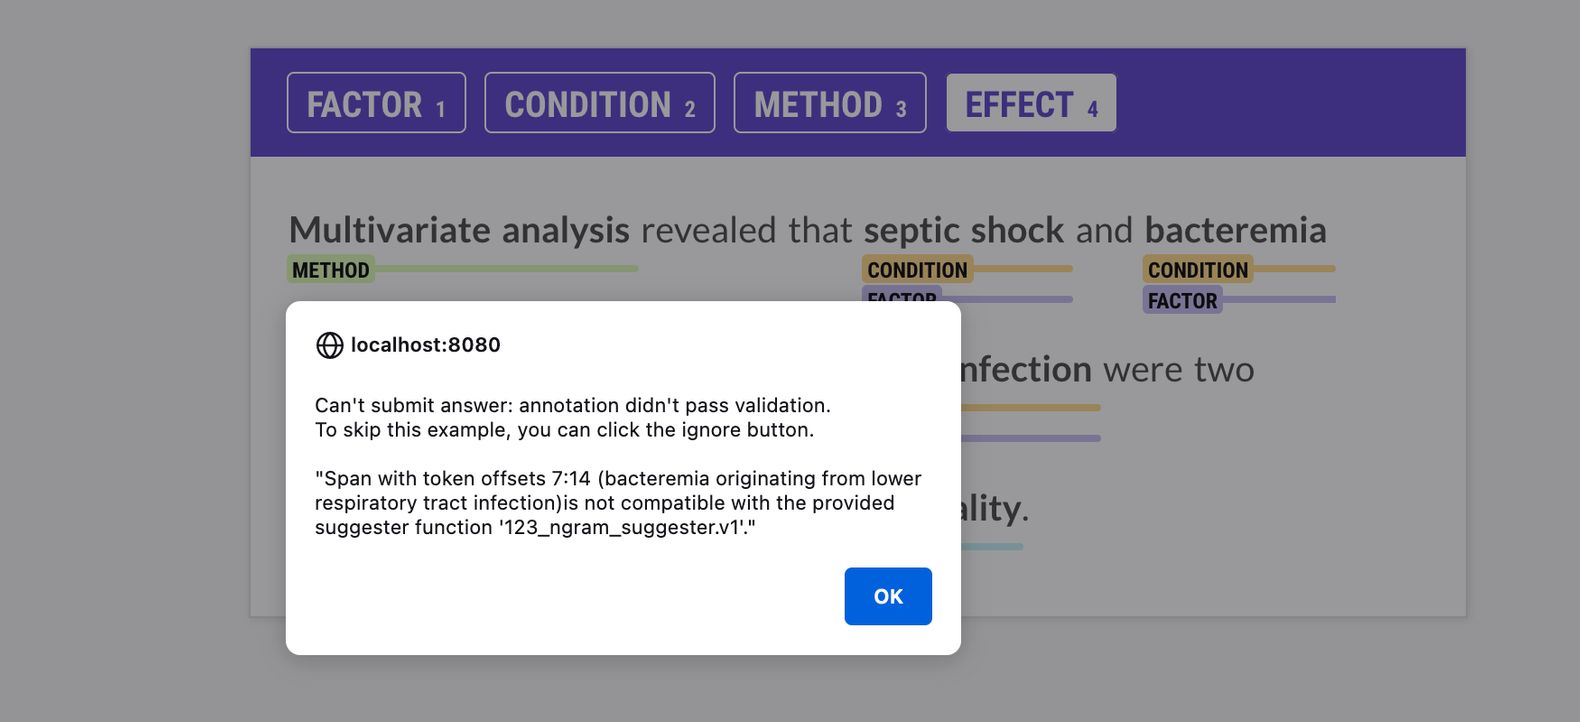Click the FACTOR tag under bacteremia
The width and height of the screenshot is (1580, 722).
(1181, 300)
